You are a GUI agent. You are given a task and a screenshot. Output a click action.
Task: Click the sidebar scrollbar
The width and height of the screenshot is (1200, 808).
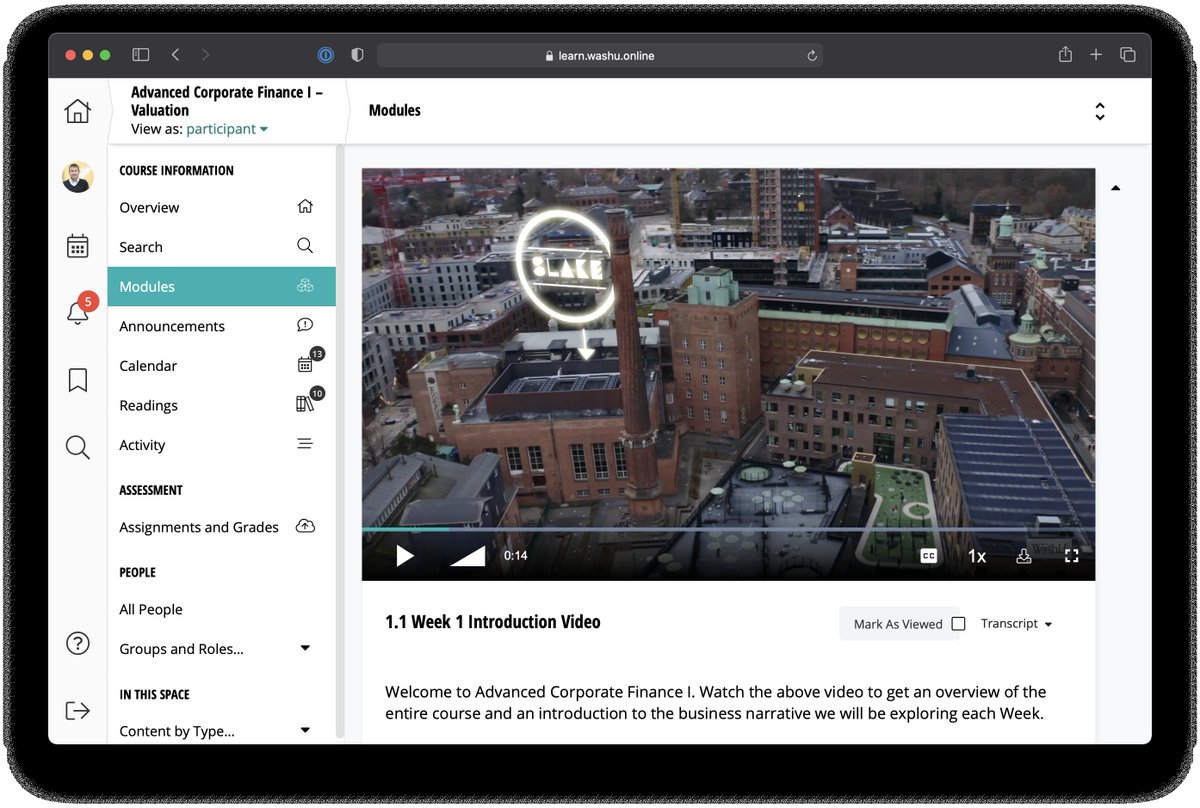click(340, 440)
